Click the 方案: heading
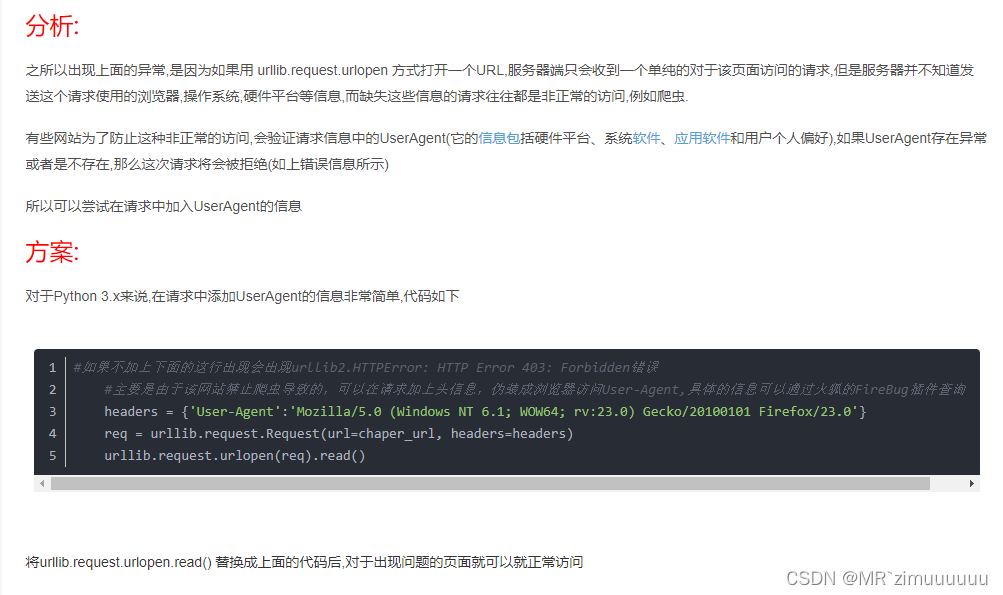Screen dimensions: 1003x595 (52, 253)
